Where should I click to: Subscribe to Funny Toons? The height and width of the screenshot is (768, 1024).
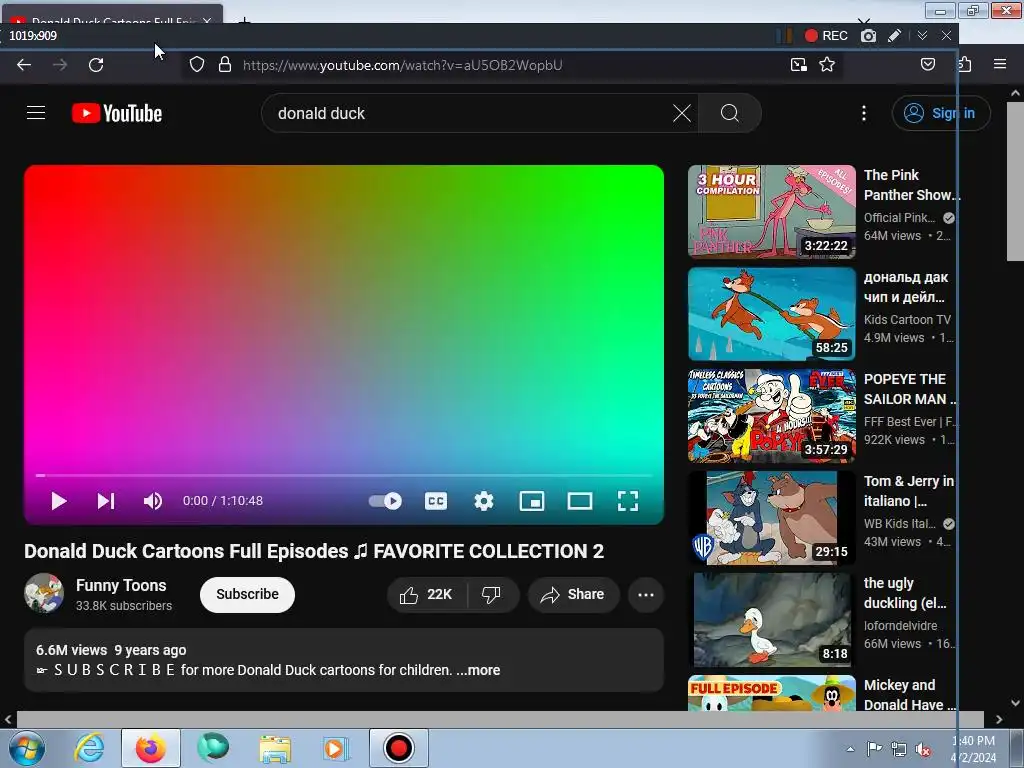point(248,594)
